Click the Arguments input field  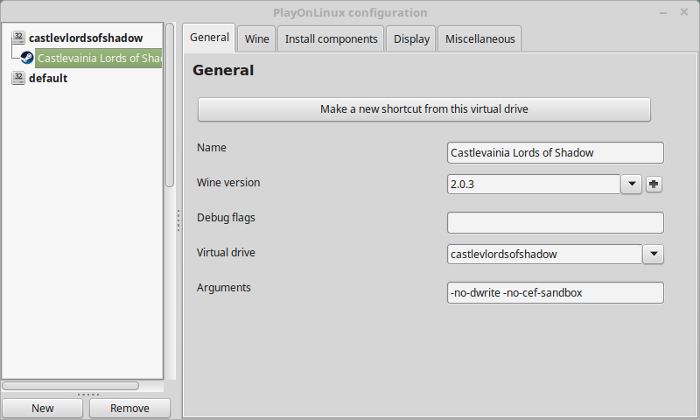point(555,293)
